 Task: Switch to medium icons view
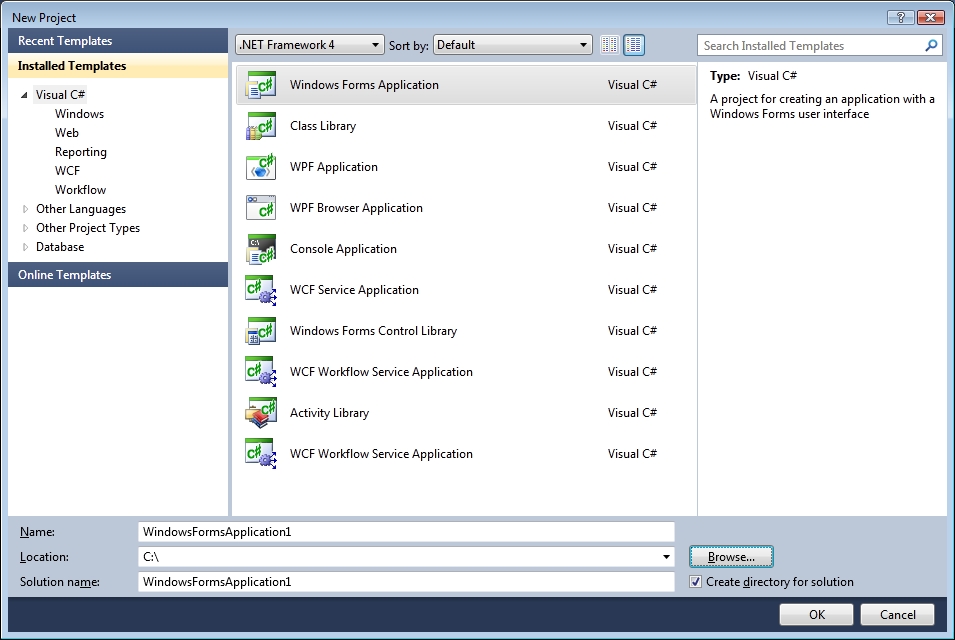(x=634, y=45)
